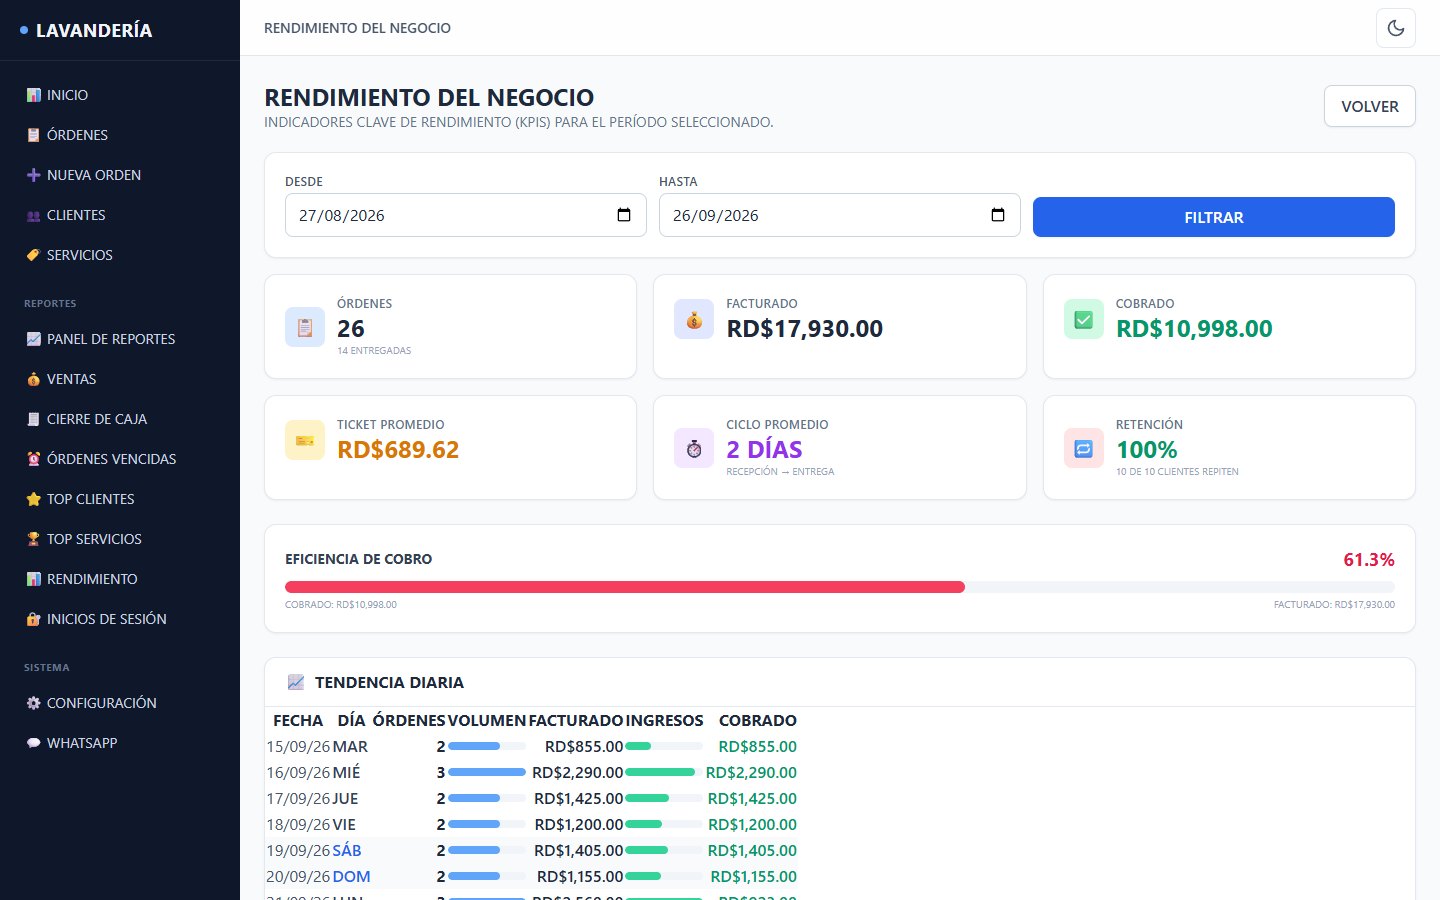Click the Tendencia Diaria chart icon
This screenshot has height=900, width=1440.
296,682
